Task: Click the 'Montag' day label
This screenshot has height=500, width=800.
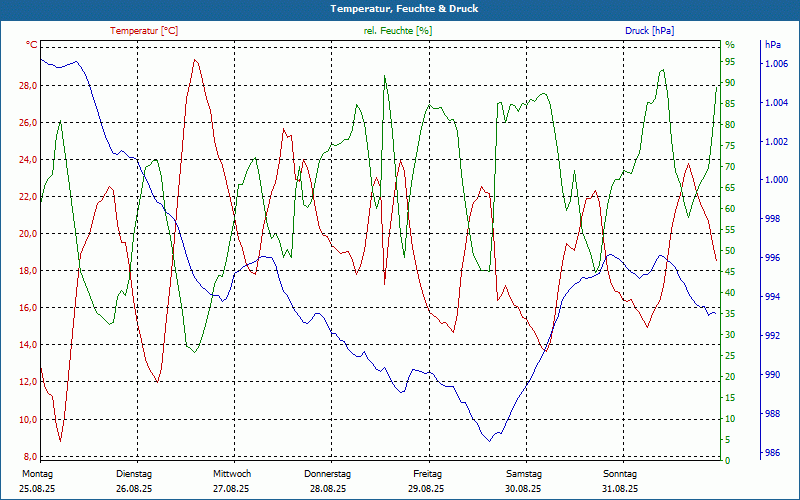Action: tap(36, 474)
